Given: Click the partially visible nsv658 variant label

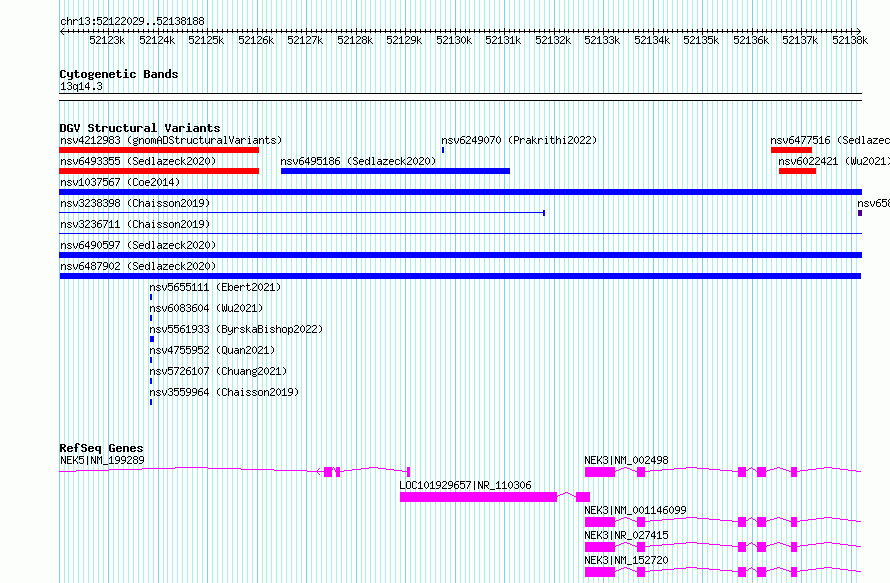Looking at the screenshot, I should point(874,203).
